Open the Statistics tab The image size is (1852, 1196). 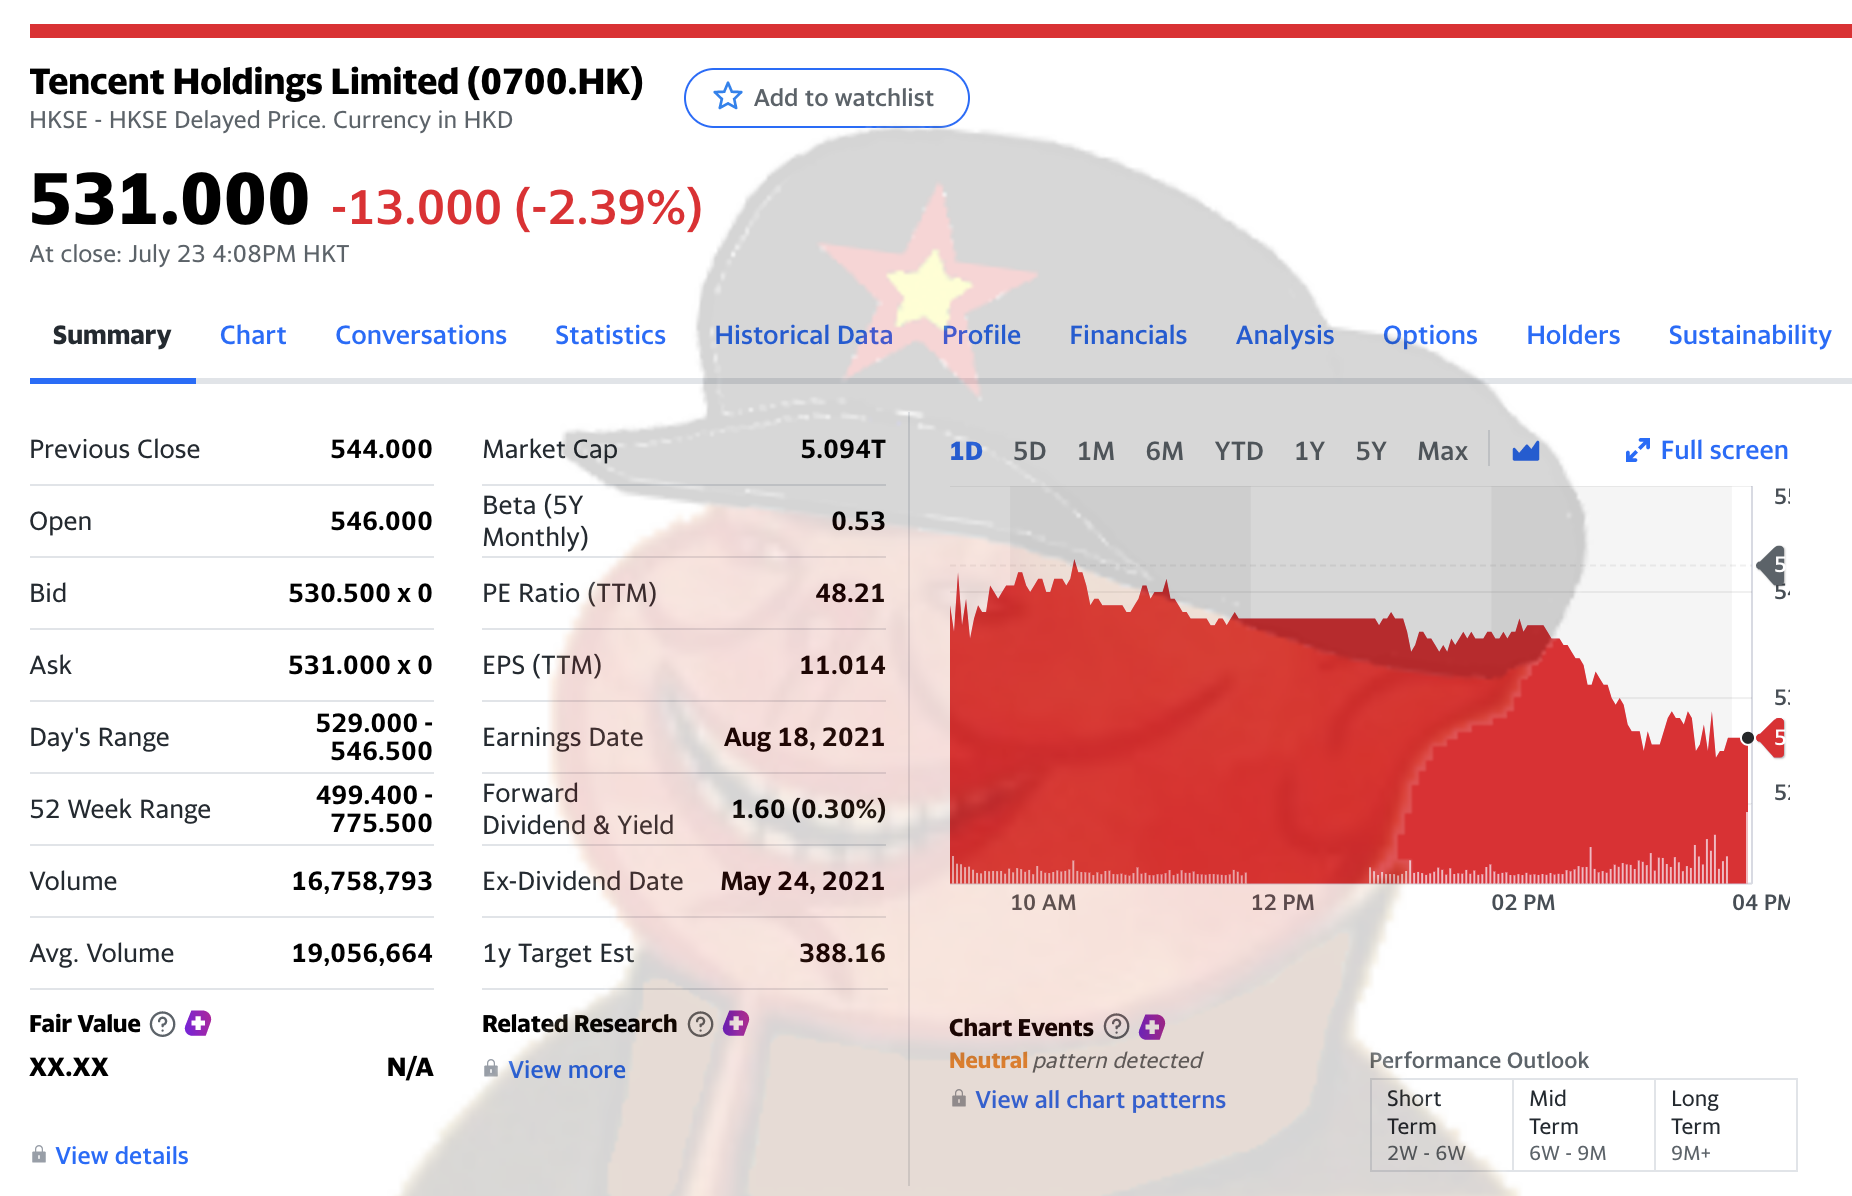610,335
